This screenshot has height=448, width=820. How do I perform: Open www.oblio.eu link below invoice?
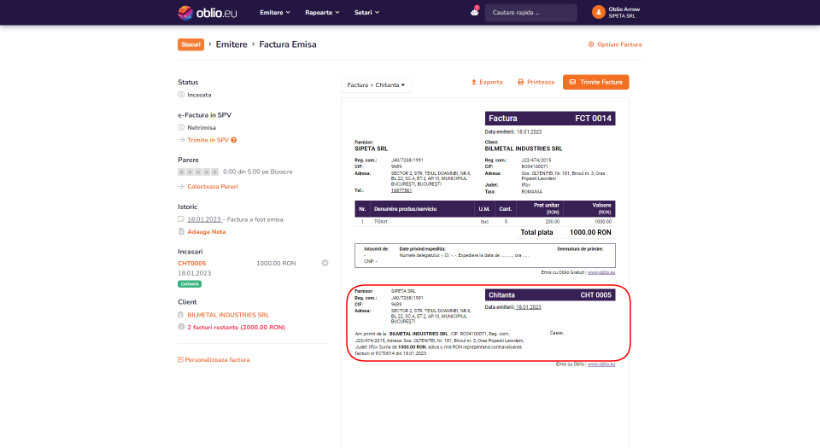[601, 272]
